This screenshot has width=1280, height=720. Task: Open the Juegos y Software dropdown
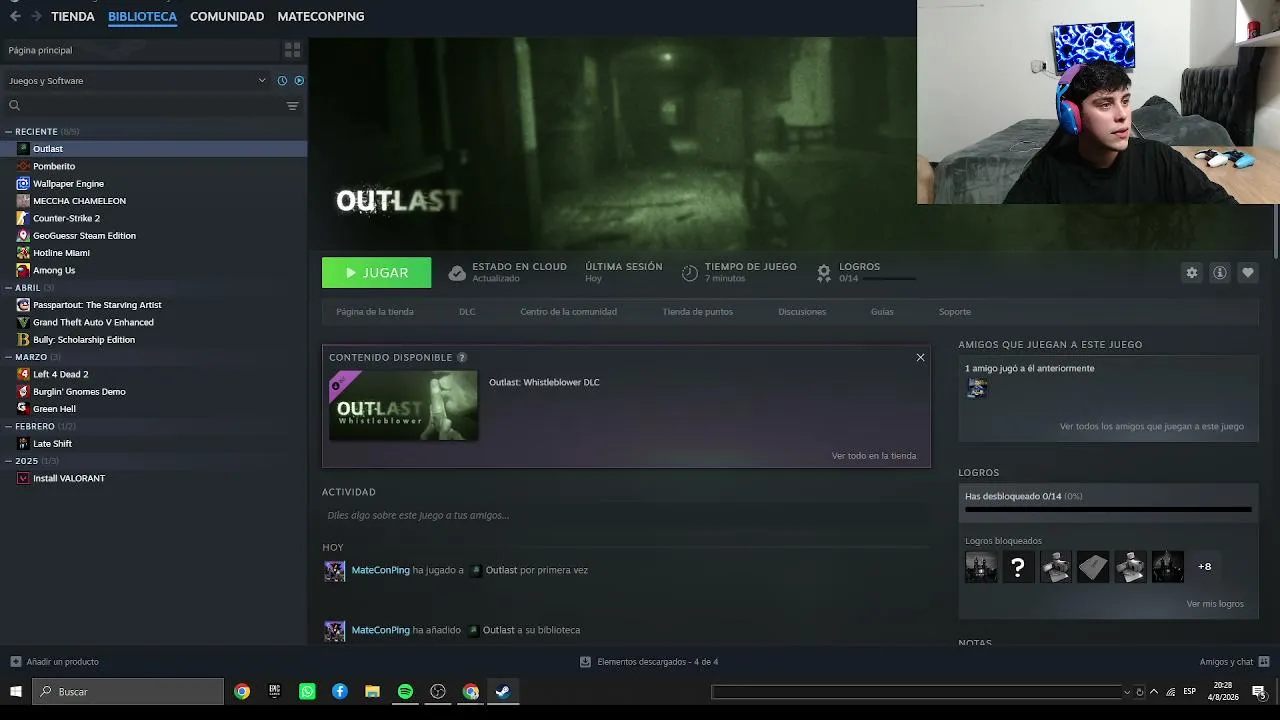[138, 81]
